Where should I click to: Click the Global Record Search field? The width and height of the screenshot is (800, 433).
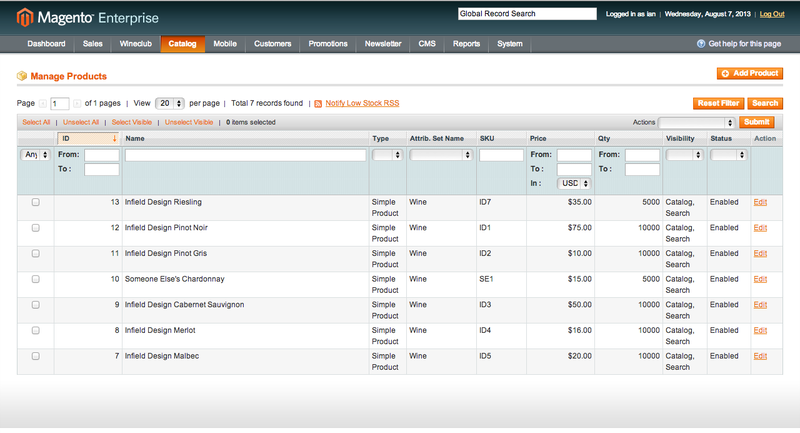[527, 14]
